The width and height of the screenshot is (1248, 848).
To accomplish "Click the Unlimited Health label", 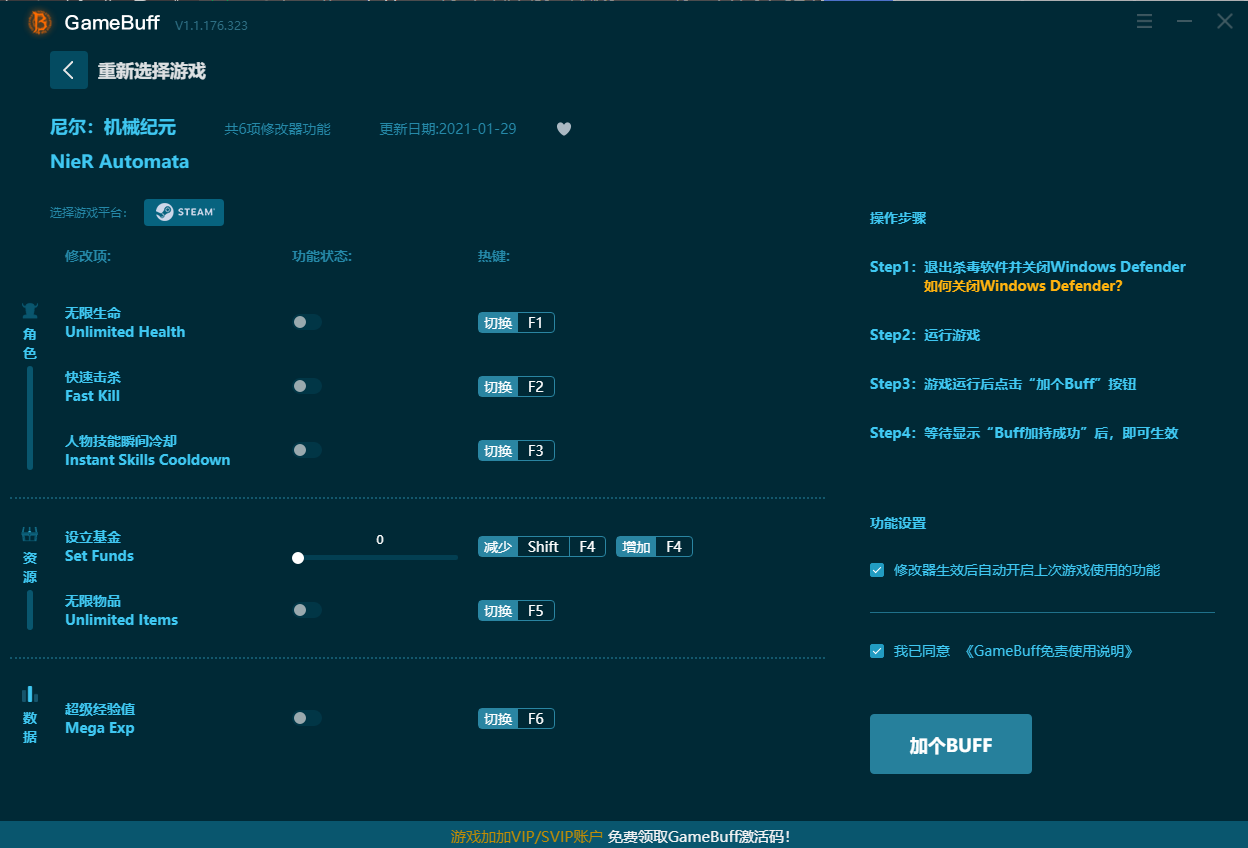I will [x=125, y=332].
